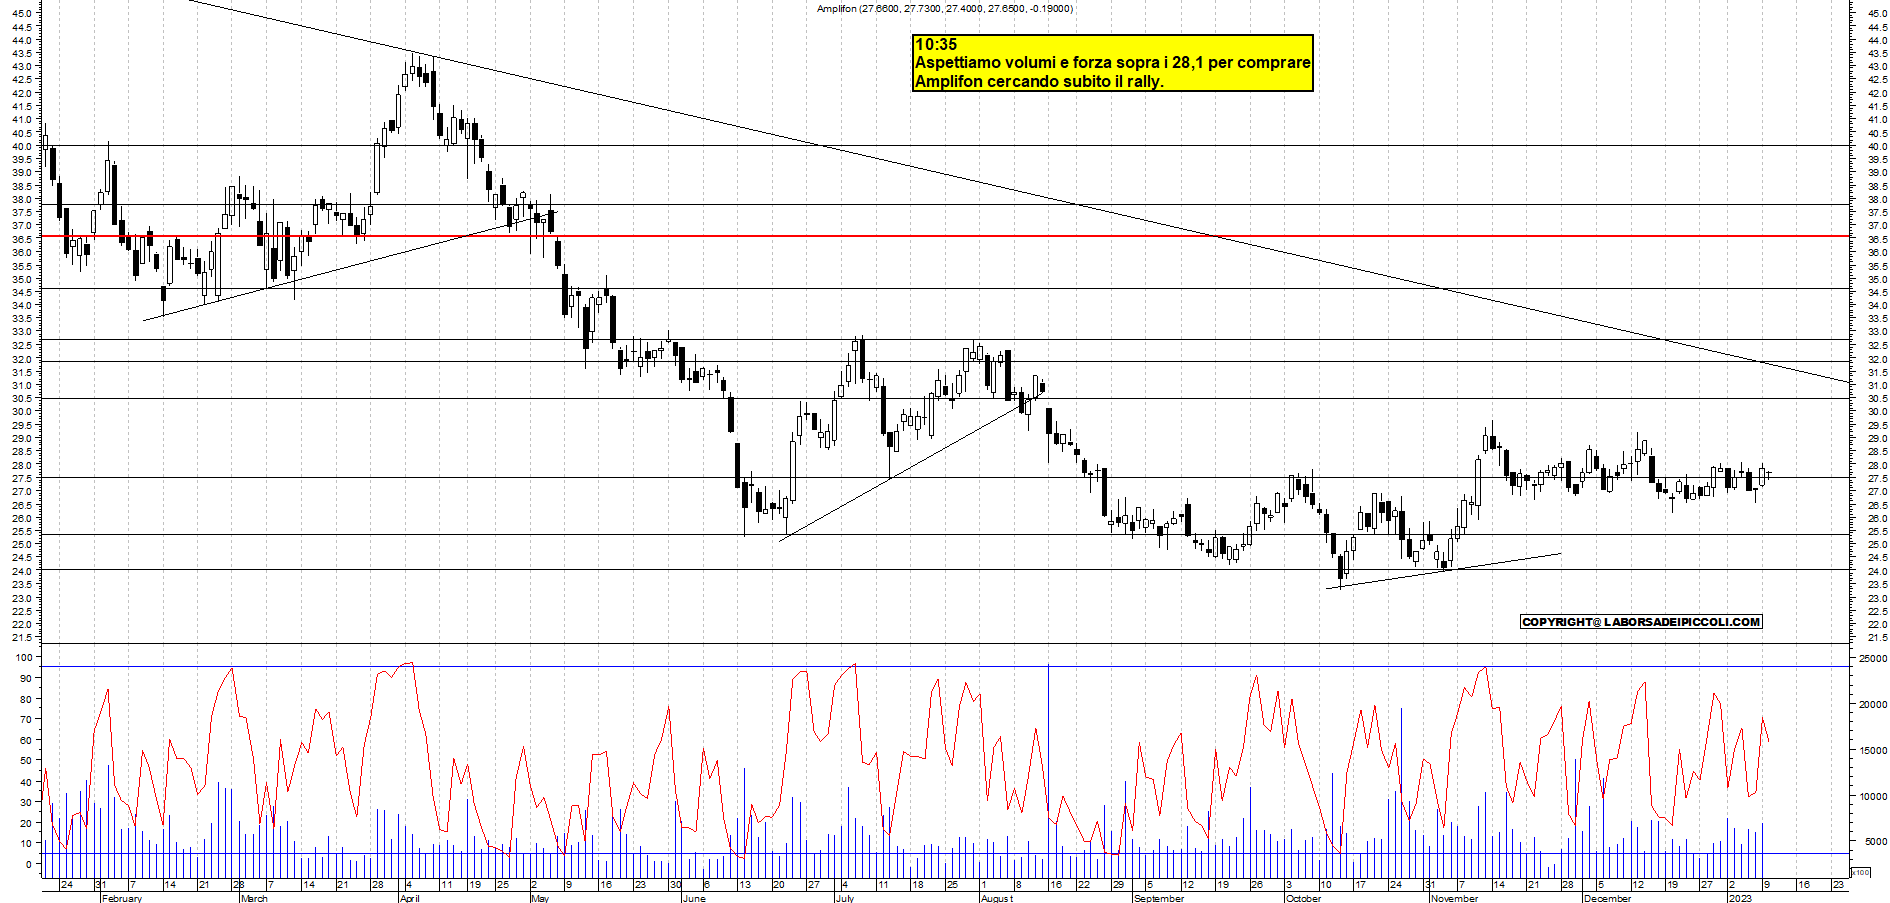Click the Amplifon chart title with price values
The width and height of the screenshot is (1890, 903).
tap(944, 9)
